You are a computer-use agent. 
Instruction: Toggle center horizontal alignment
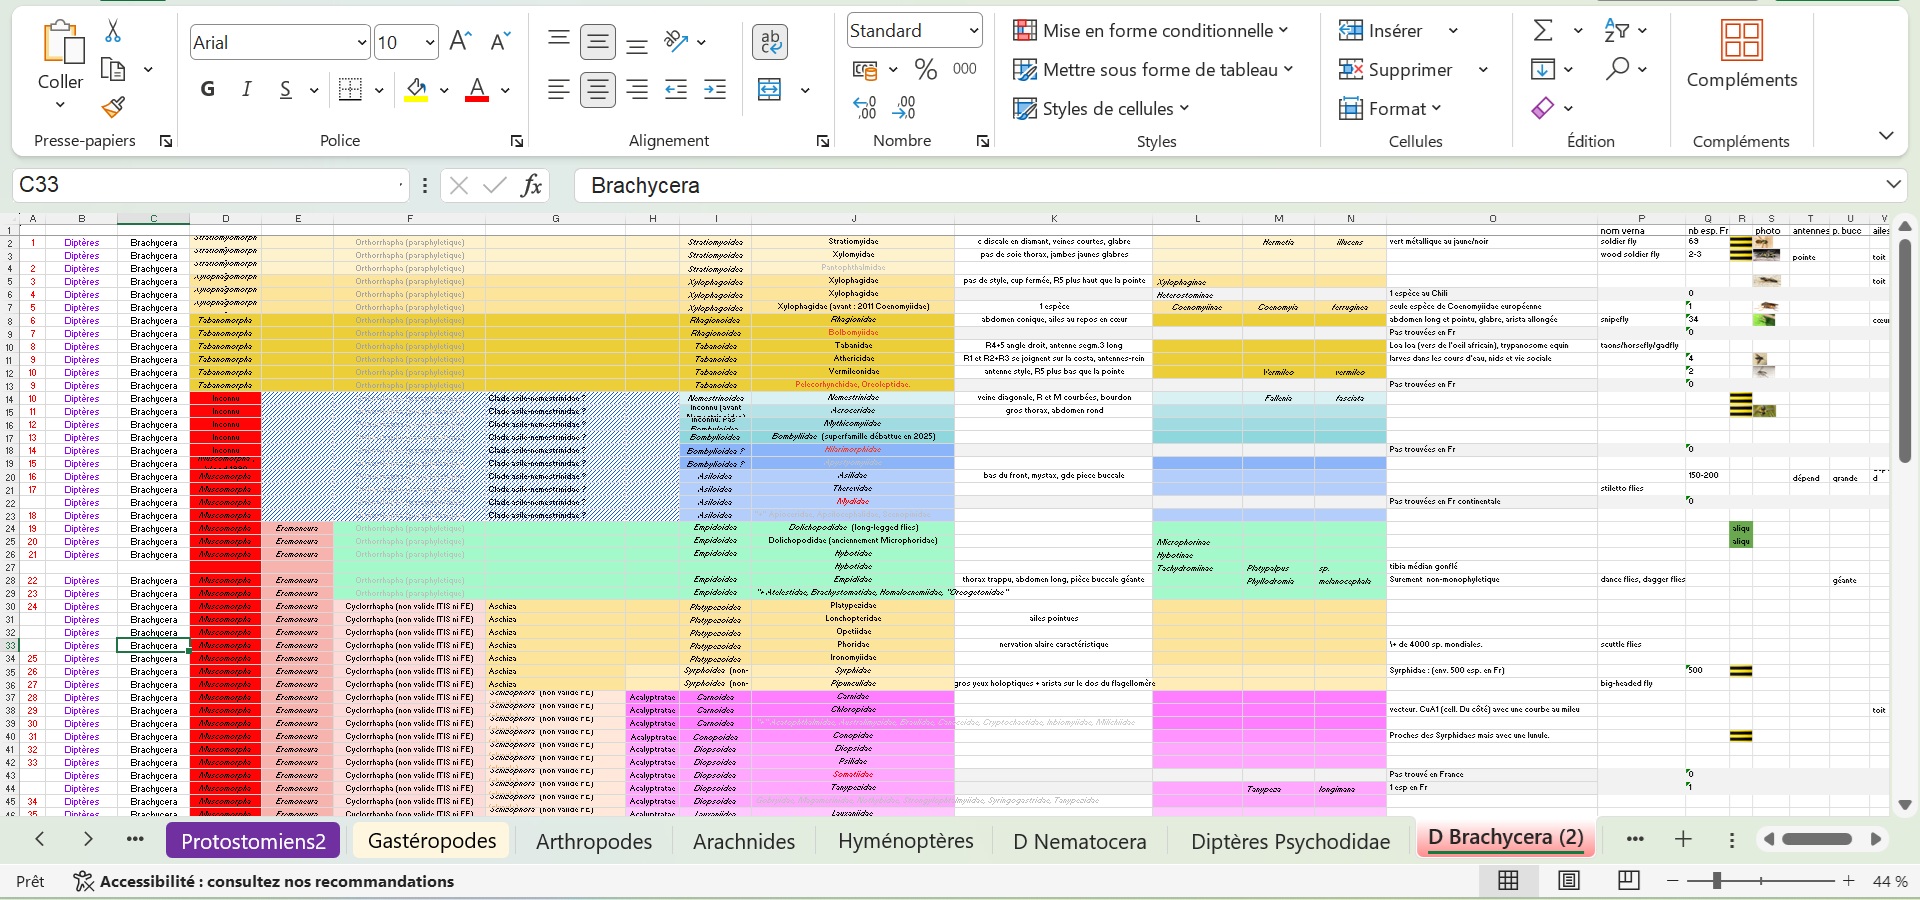tap(598, 90)
